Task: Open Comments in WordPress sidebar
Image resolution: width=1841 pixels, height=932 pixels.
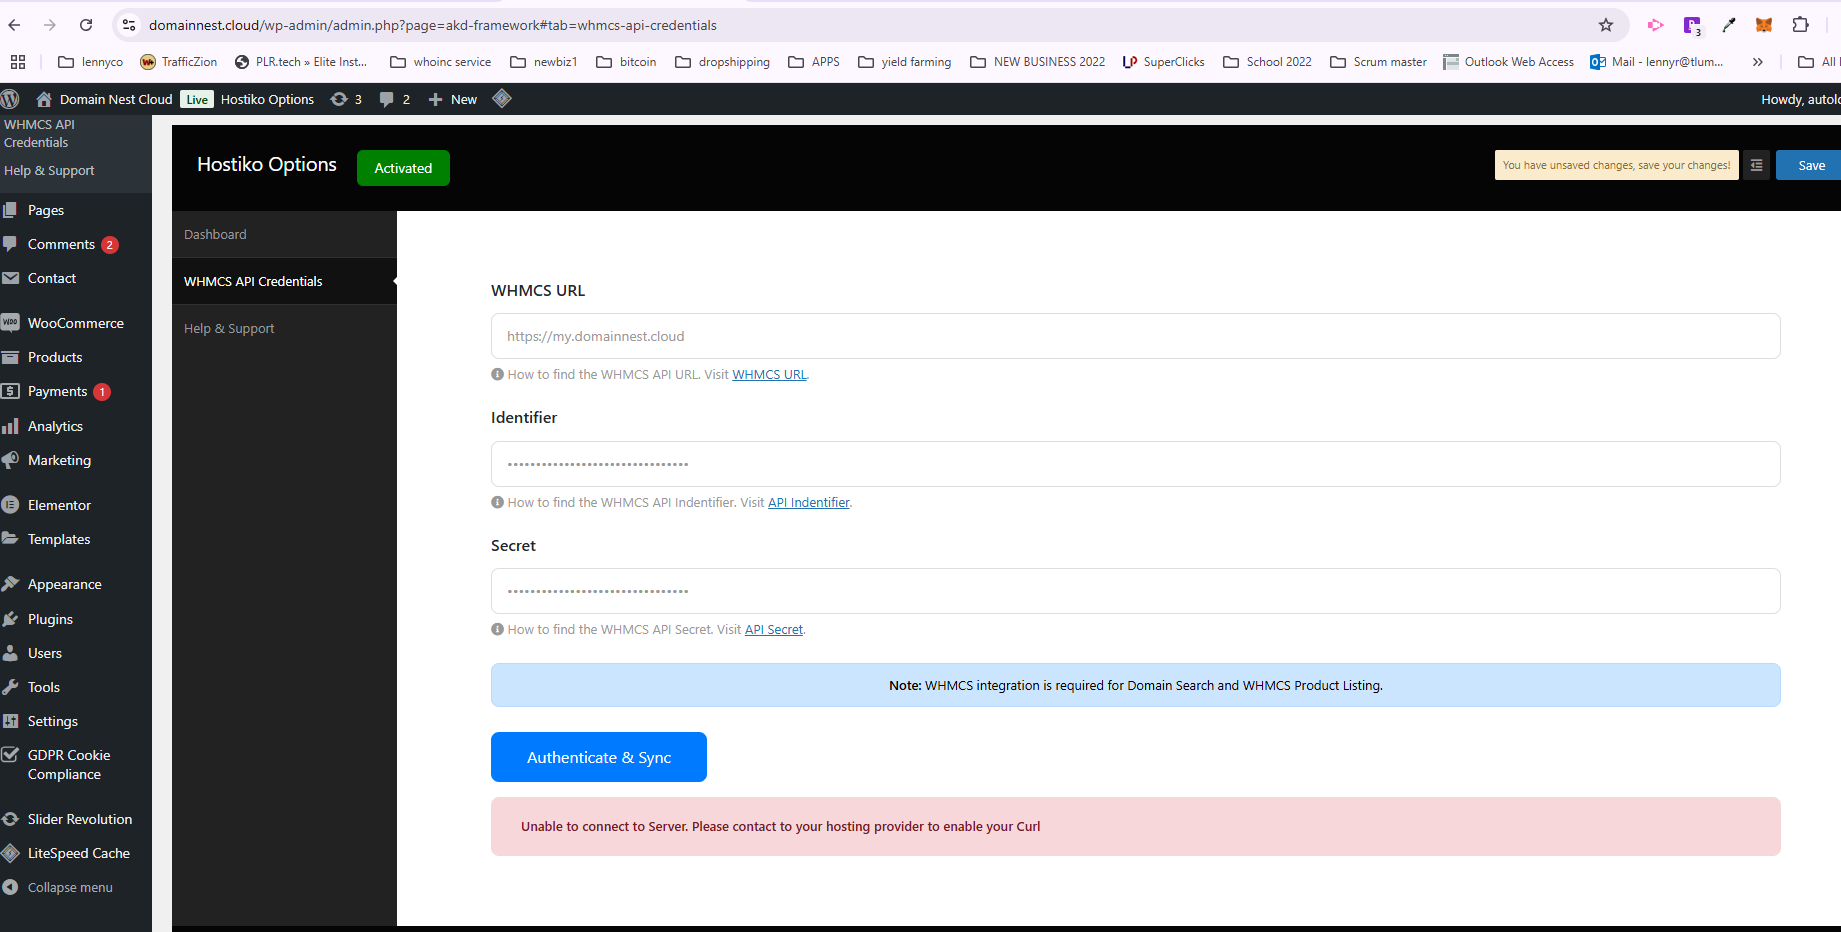Action: coord(61,244)
